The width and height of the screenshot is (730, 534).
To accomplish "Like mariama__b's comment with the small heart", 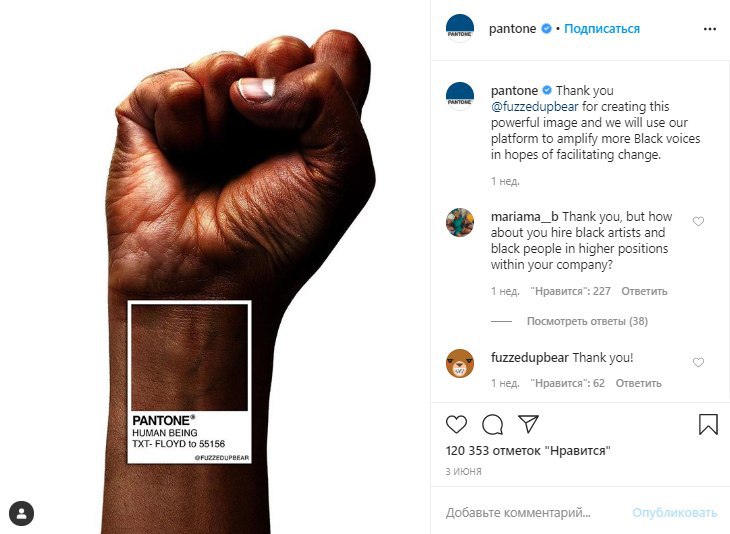I will 698,222.
